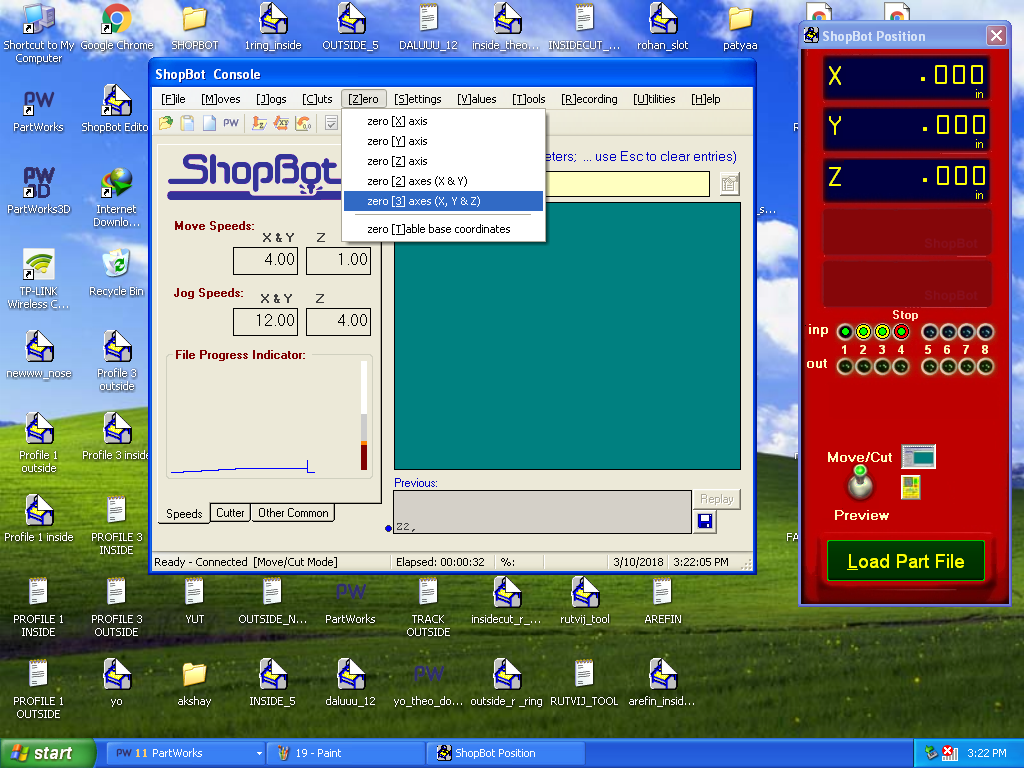Toggle output 2 indicator

coord(863,367)
